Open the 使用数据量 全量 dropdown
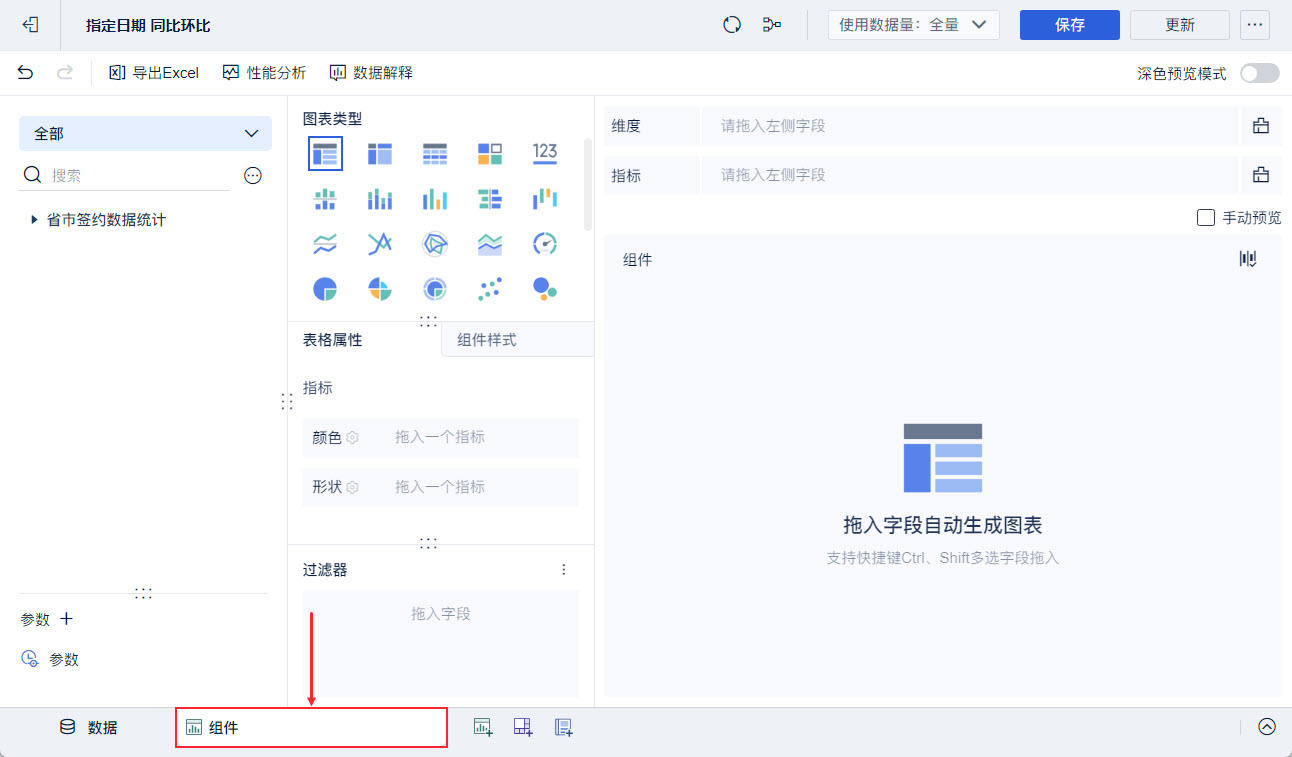 (914, 25)
